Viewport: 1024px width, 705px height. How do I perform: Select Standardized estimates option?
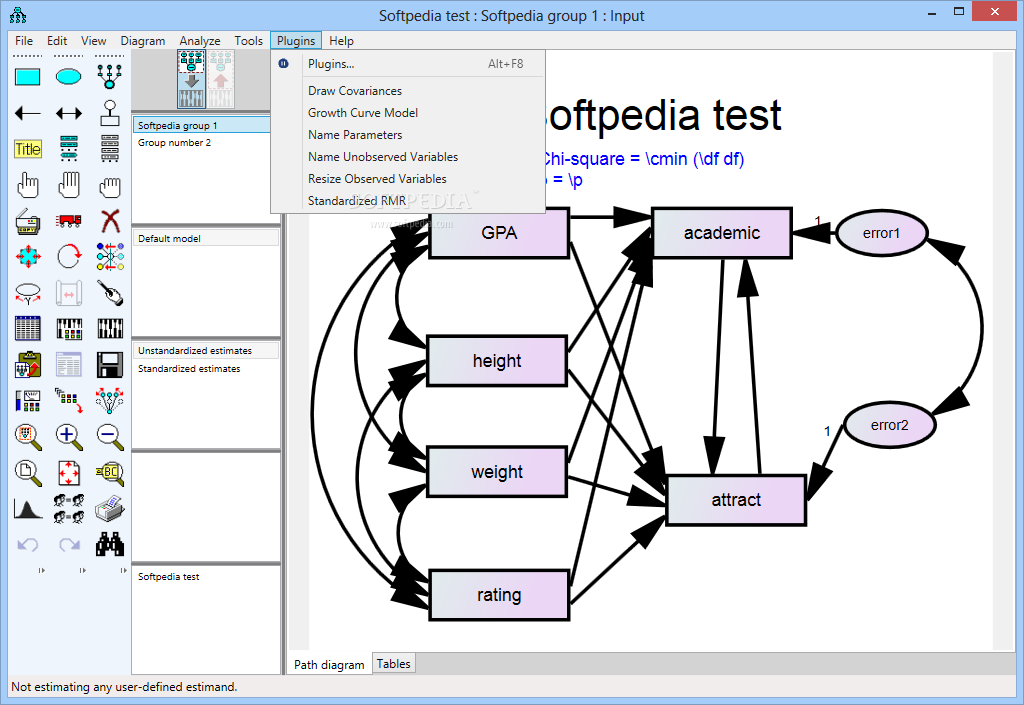tap(206, 369)
